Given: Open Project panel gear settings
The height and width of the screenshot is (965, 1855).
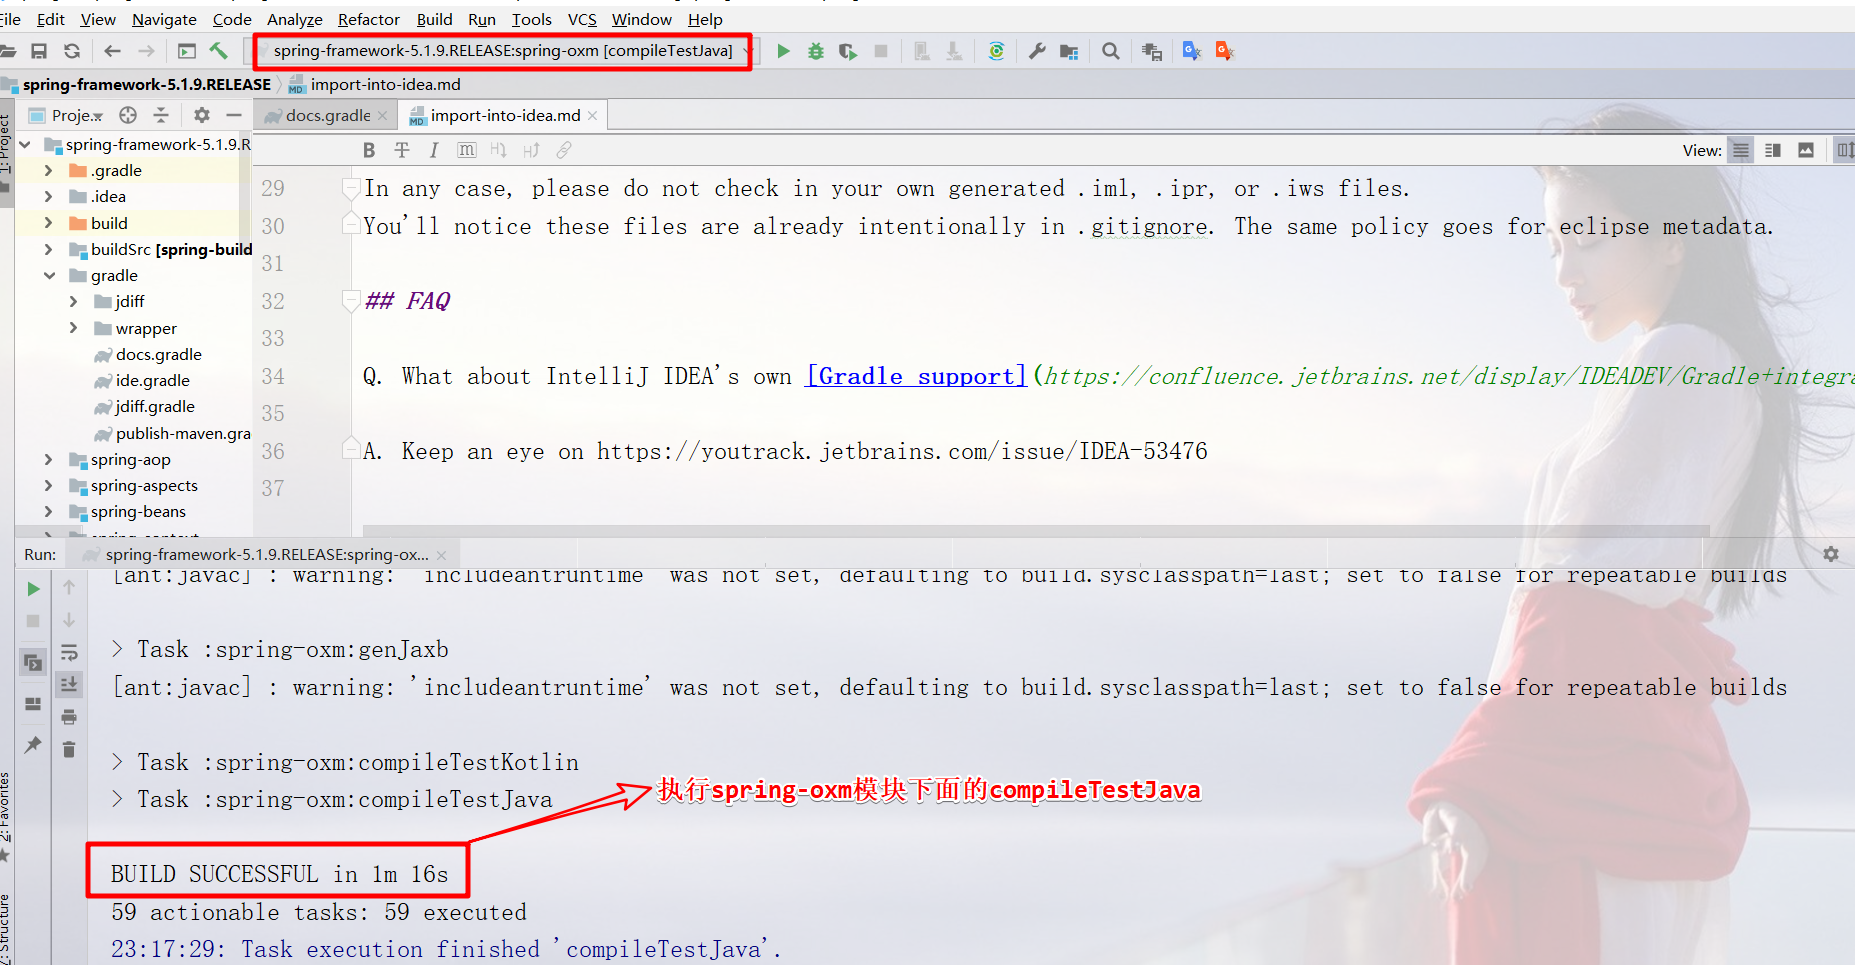Looking at the screenshot, I should click(202, 115).
